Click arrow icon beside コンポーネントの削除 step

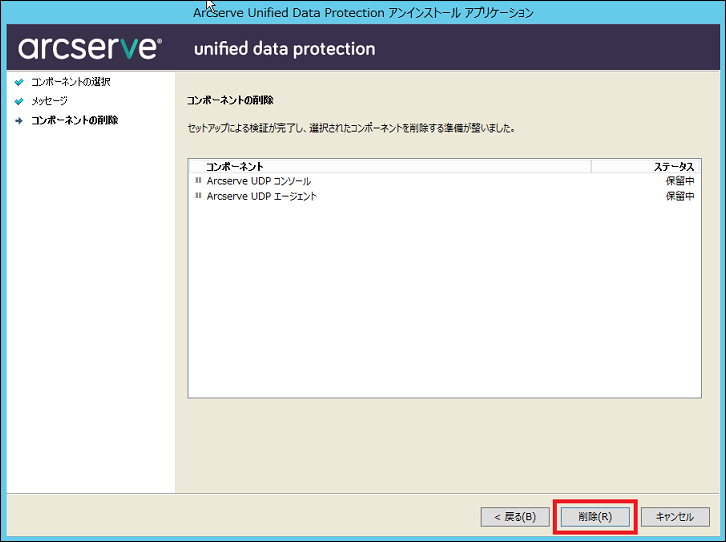click(x=19, y=121)
